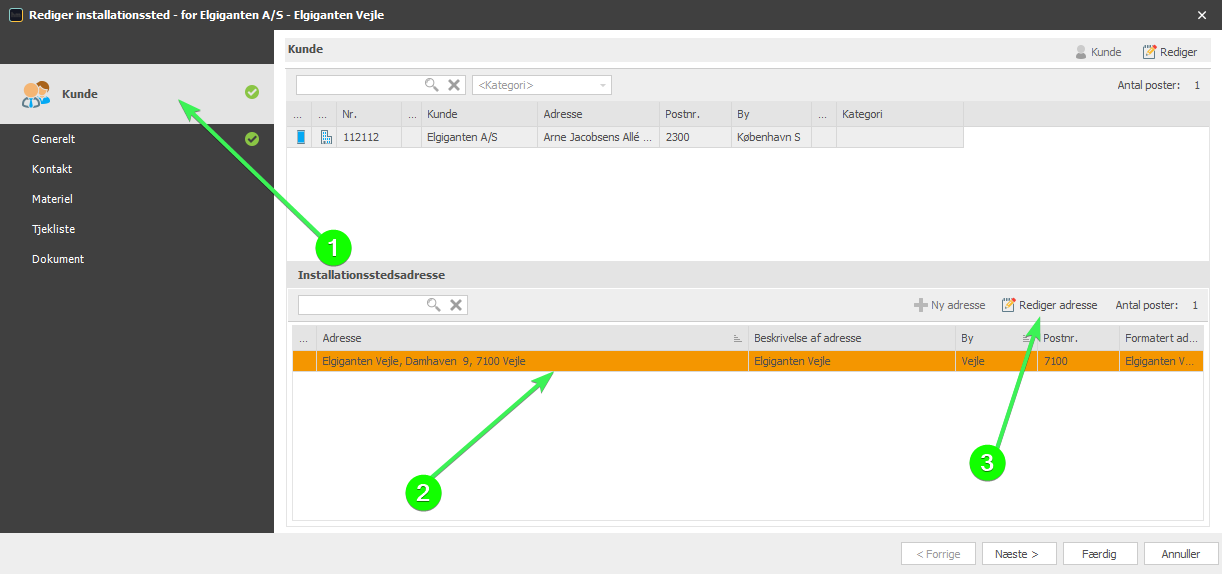Sort customer table by Postnr. column
Image resolution: width=1222 pixels, height=574 pixels.
coord(694,114)
